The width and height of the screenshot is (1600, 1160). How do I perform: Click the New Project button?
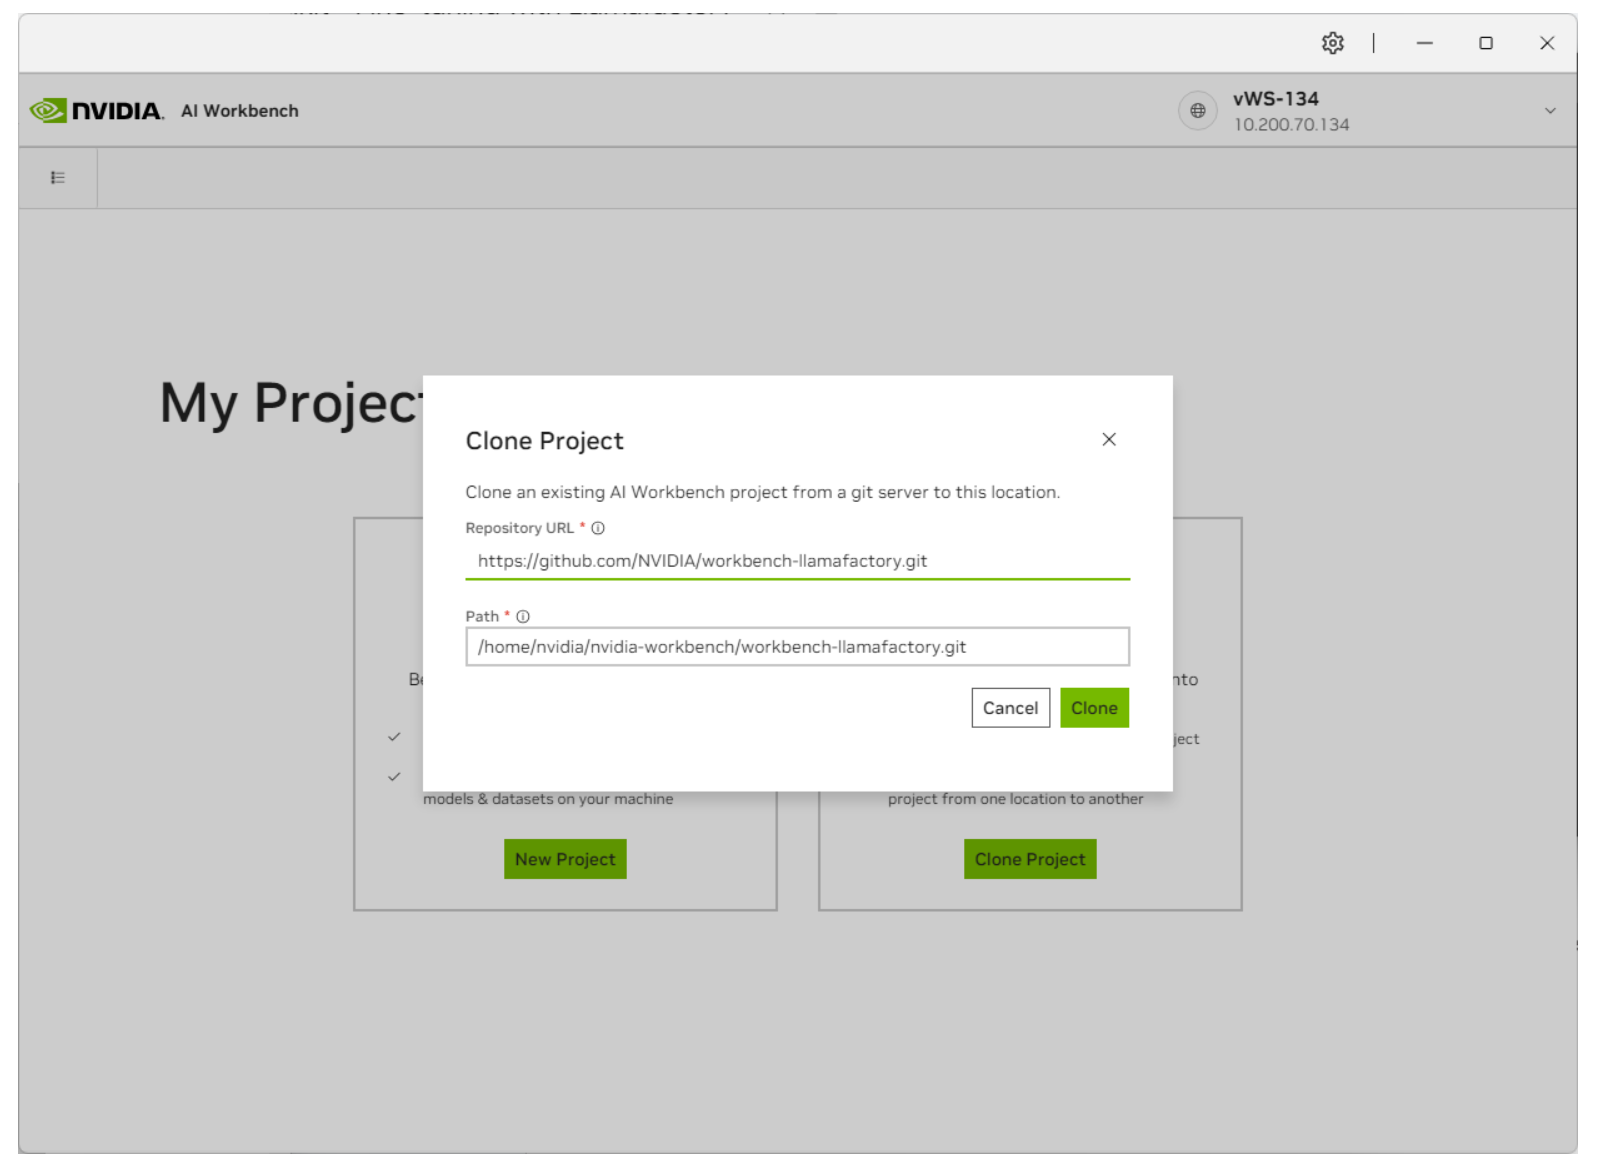565,859
